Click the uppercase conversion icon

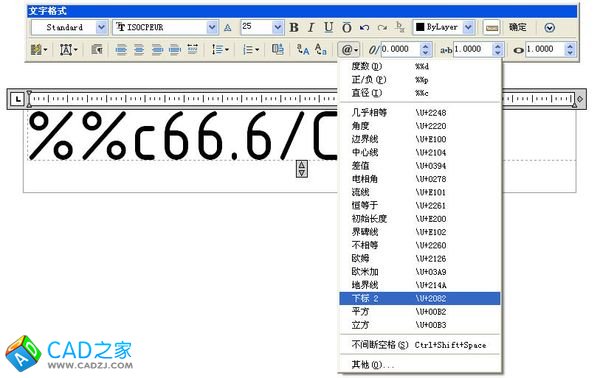pyautogui.click(x=303, y=49)
